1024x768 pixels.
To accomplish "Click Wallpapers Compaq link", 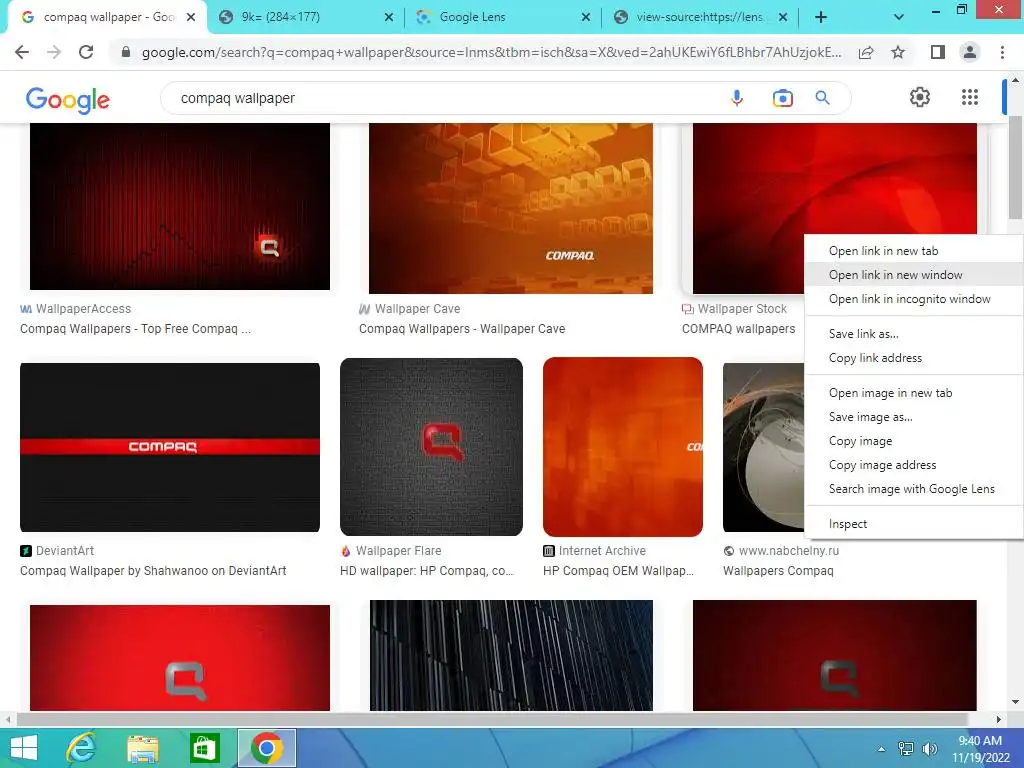I will (x=778, y=571).
